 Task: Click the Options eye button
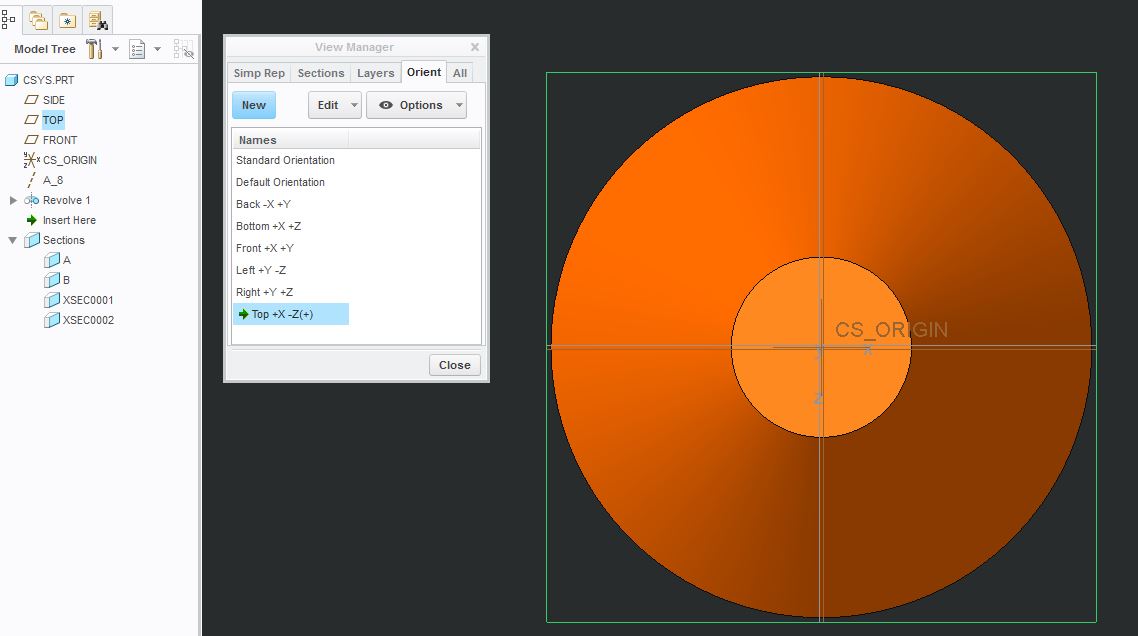pos(410,105)
